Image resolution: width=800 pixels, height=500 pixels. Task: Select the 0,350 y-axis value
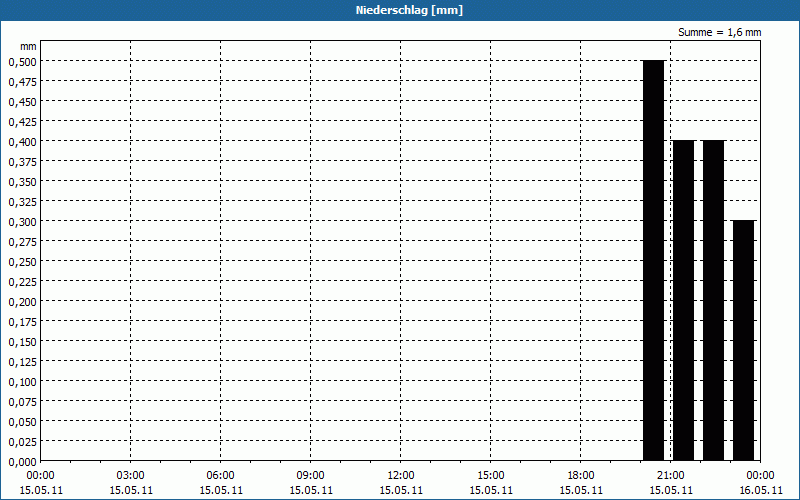(x=23, y=182)
